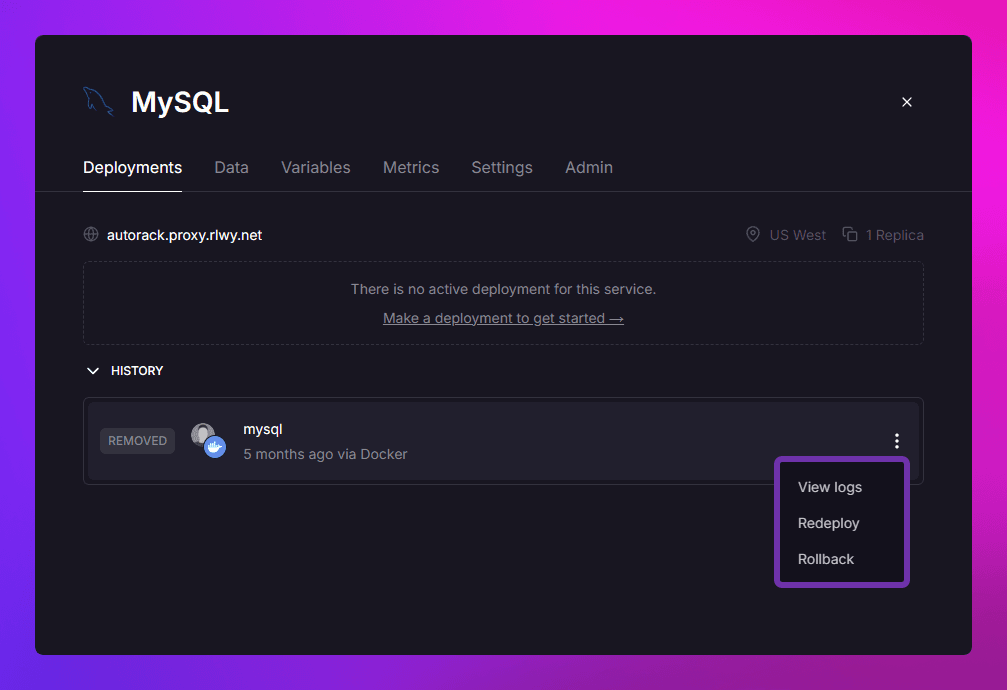The image size is (1007, 690).
Task: Select Redeploy in the deployment menu
Action: point(829,523)
